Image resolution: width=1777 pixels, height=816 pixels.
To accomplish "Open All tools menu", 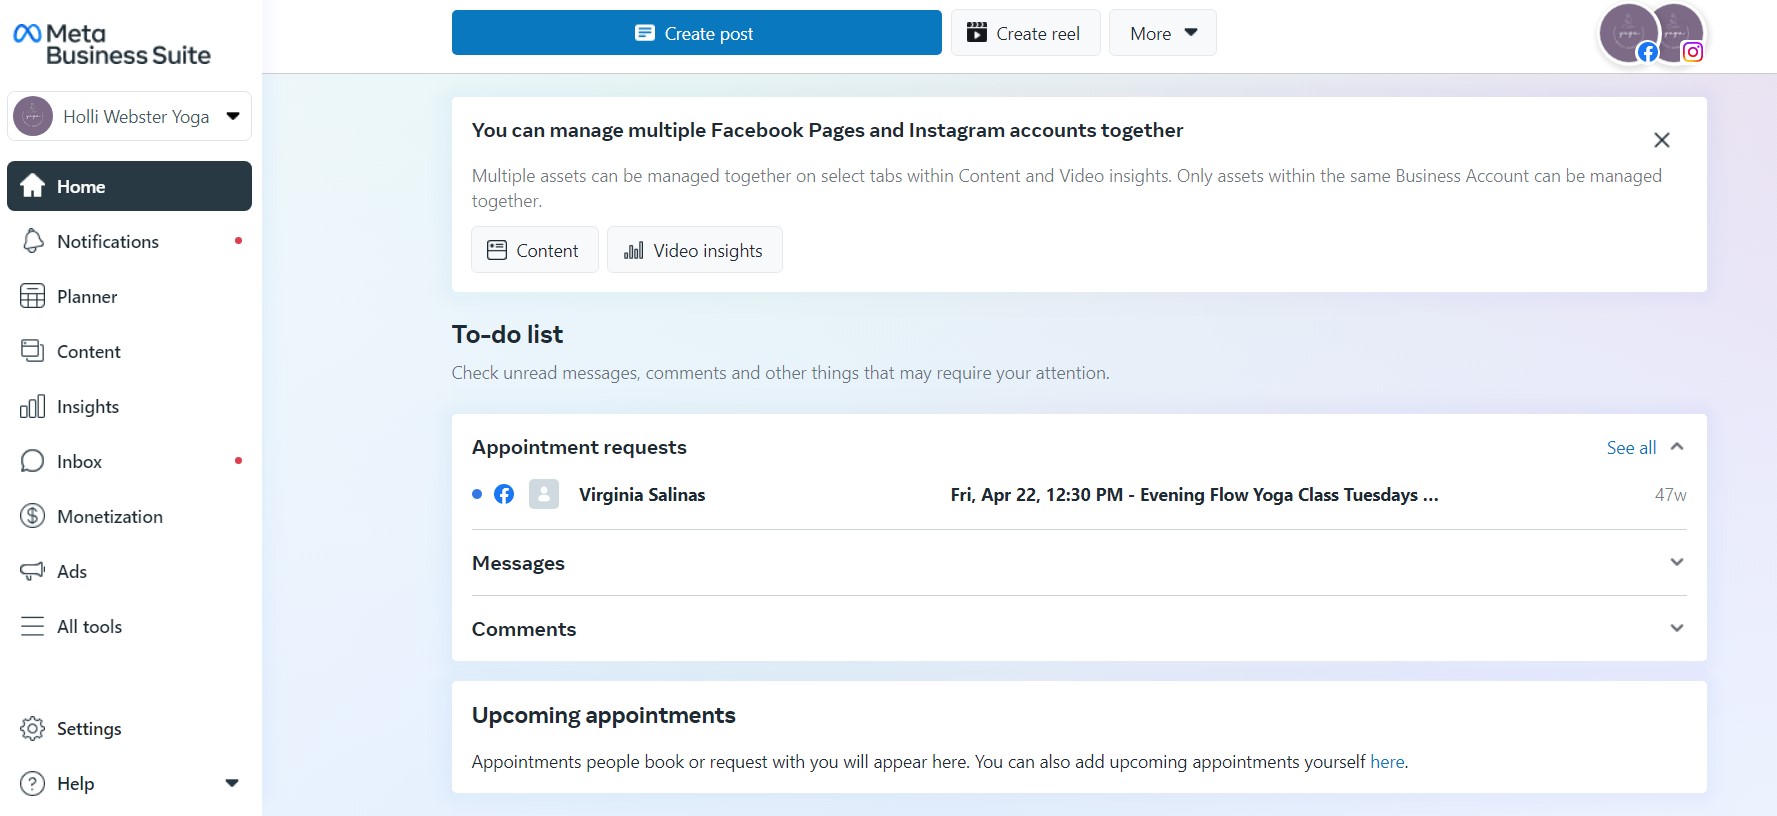I will (x=129, y=626).
